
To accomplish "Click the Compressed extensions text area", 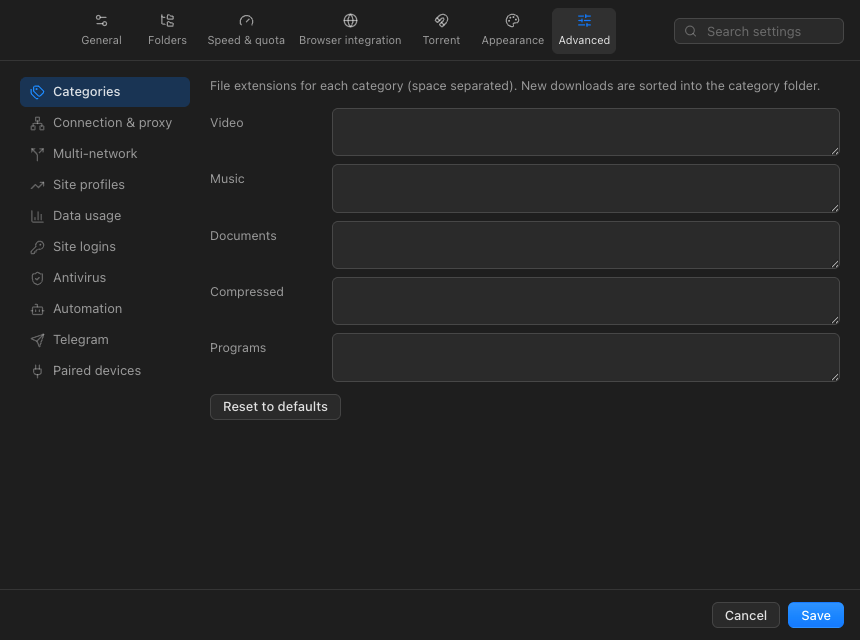I will tap(586, 301).
